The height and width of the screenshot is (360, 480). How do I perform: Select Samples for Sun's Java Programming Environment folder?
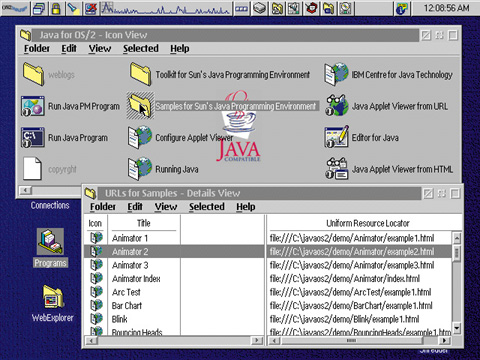click(140, 105)
